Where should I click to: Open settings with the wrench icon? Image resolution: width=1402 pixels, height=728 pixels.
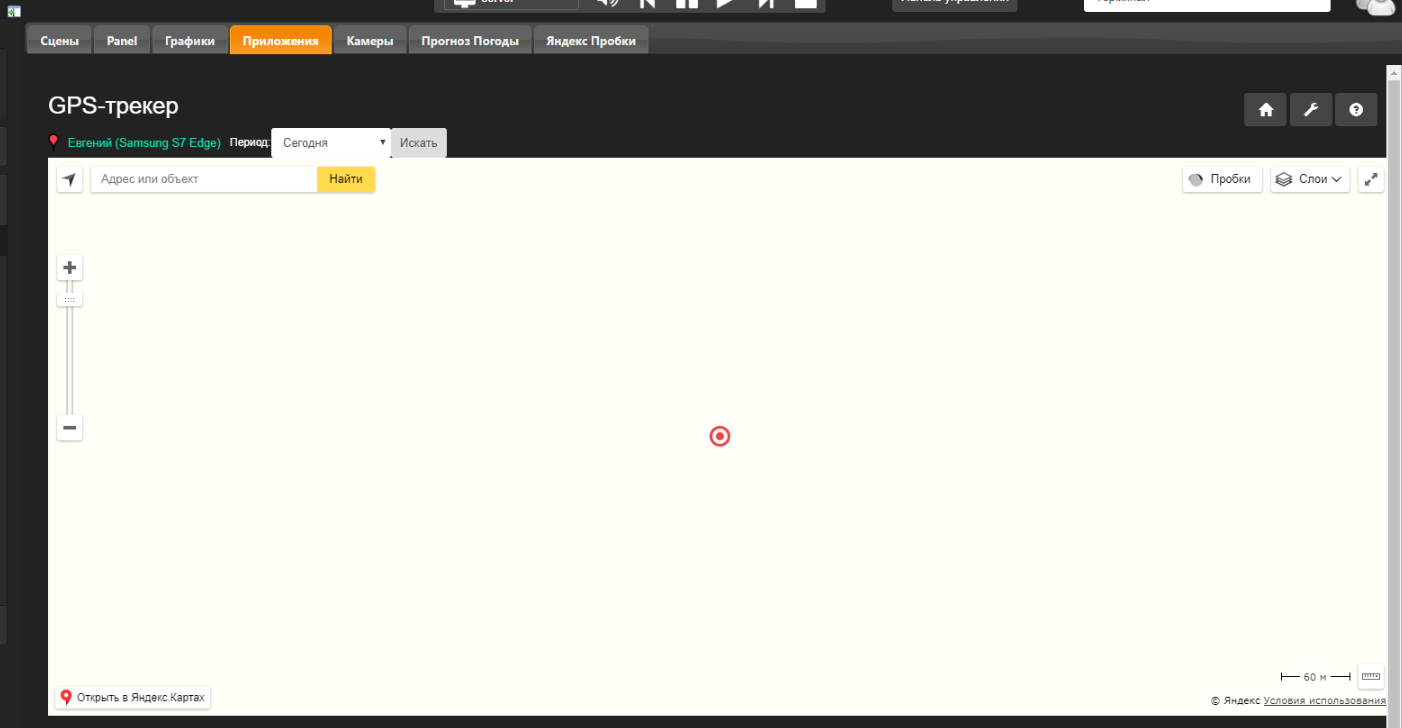[1310, 110]
